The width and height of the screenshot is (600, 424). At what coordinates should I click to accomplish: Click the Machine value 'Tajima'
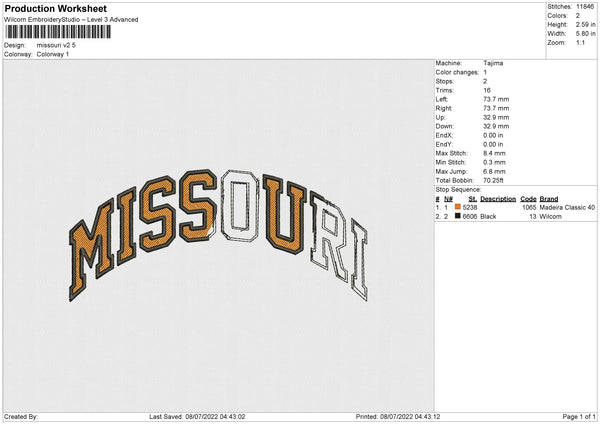tap(493, 63)
